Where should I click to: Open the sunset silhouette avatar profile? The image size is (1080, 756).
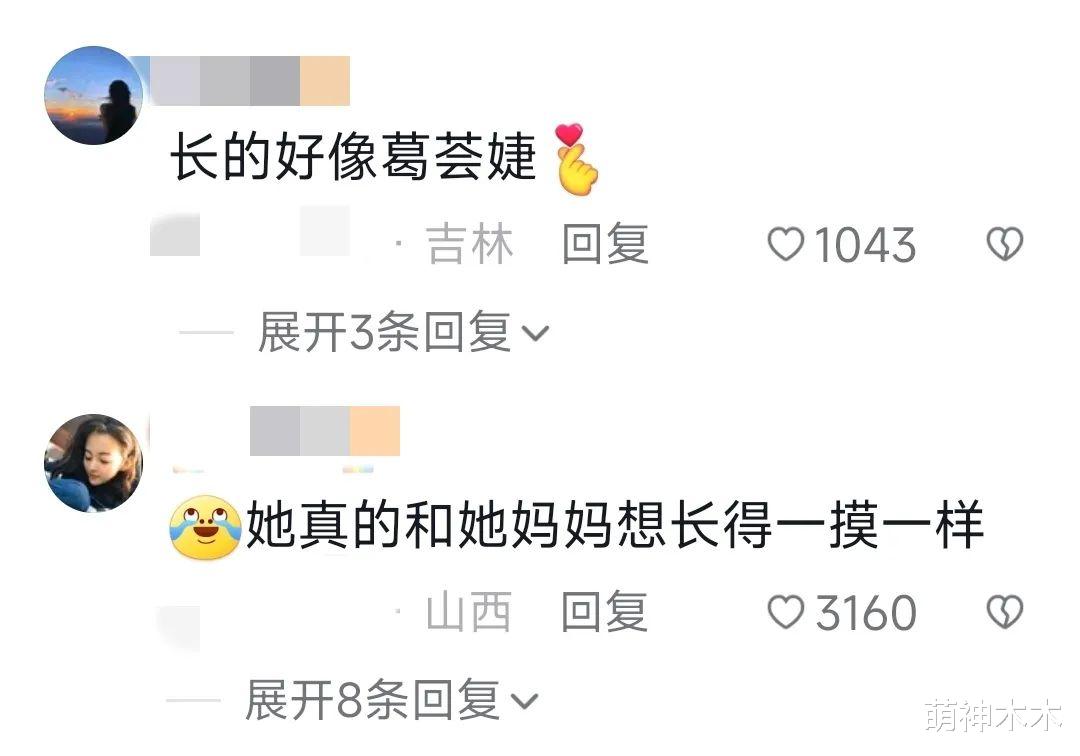click(x=94, y=95)
